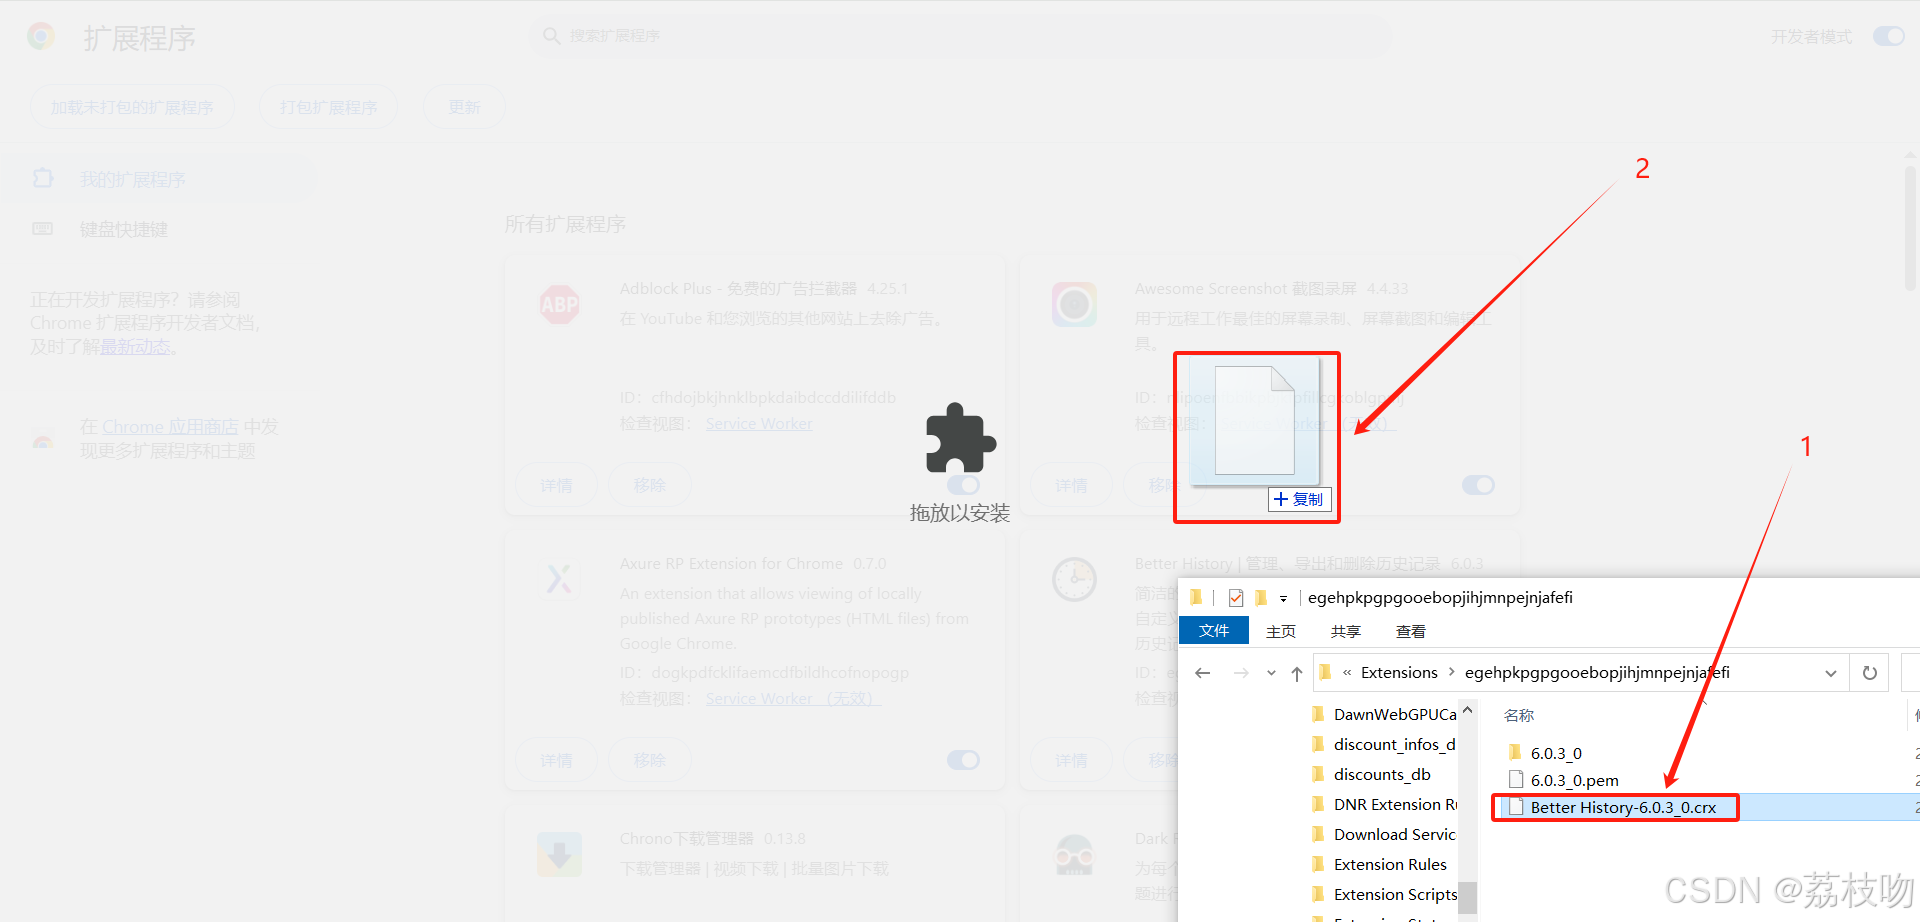1920x922 pixels.
Task: Expand the address bar history dropdown
Action: tap(1831, 673)
